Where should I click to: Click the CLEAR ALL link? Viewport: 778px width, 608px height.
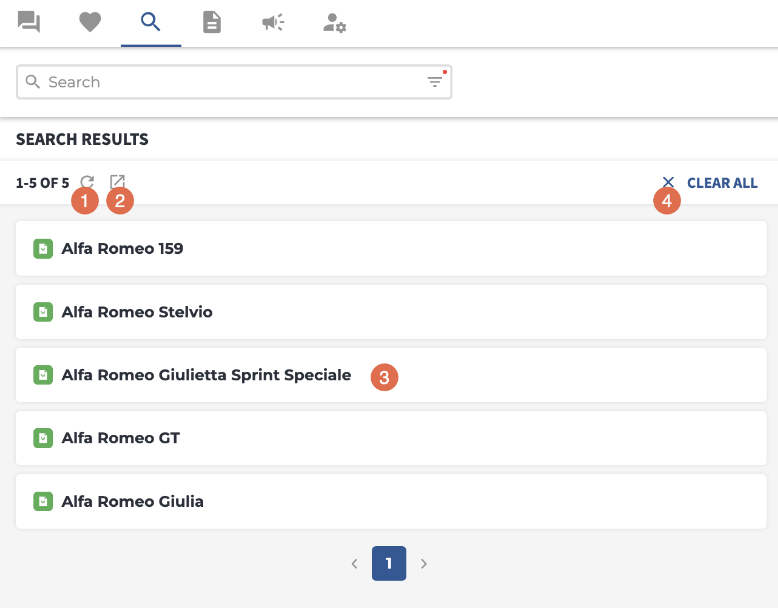pos(722,183)
